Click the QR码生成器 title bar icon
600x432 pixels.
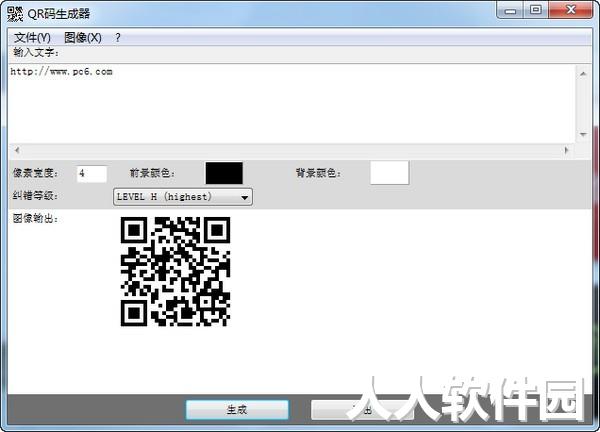click(x=15, y=14)
